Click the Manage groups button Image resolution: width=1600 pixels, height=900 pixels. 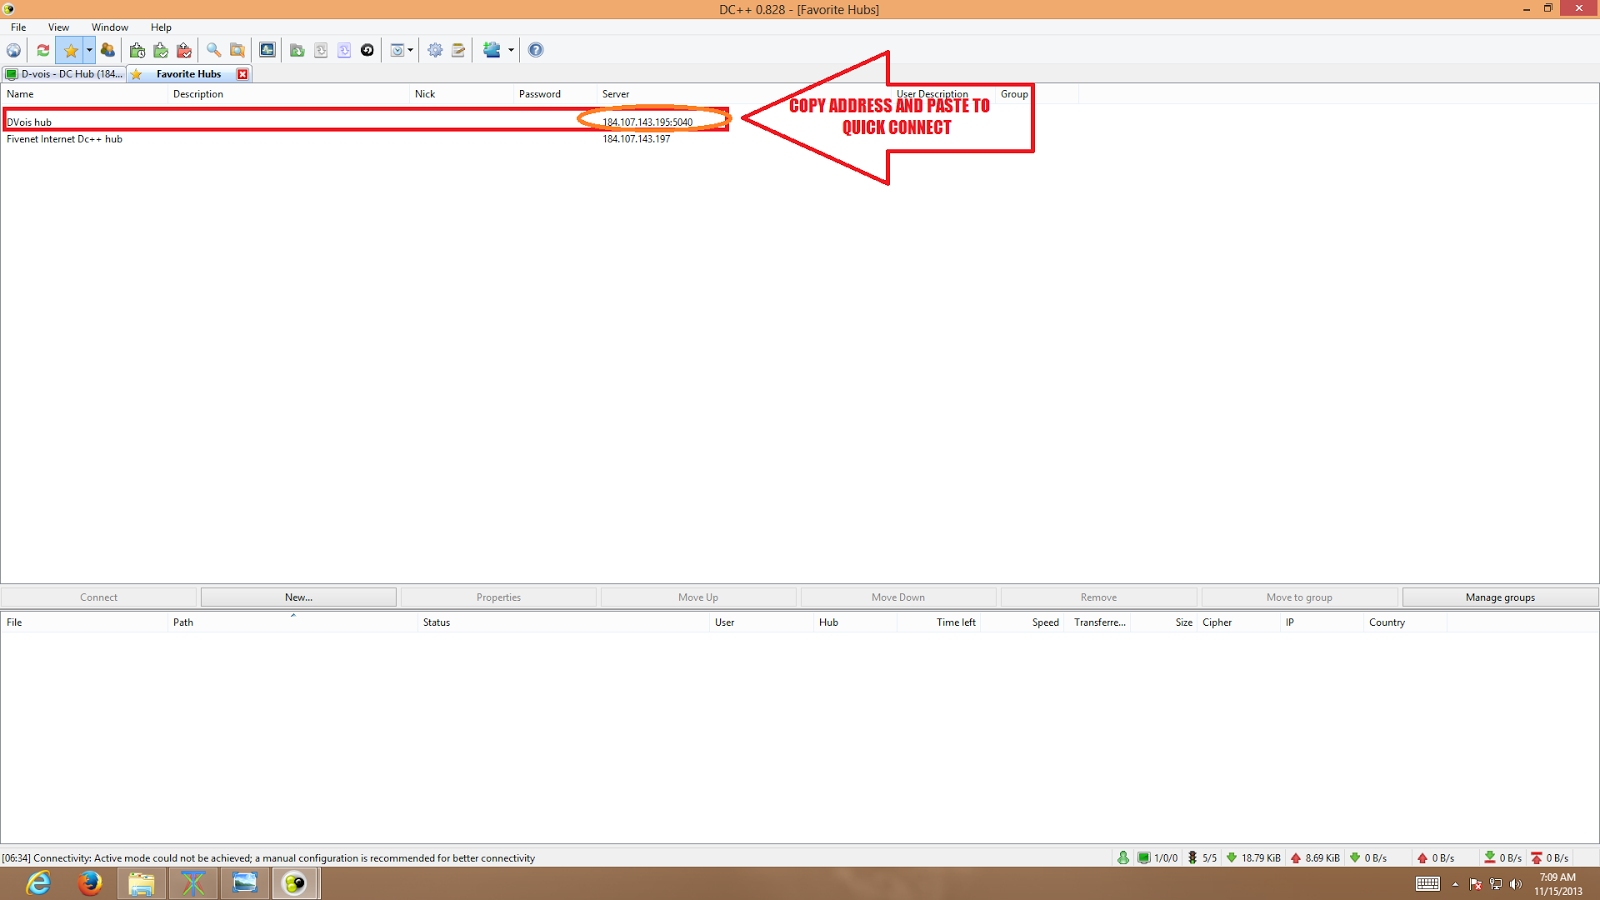pos(1500,597)
